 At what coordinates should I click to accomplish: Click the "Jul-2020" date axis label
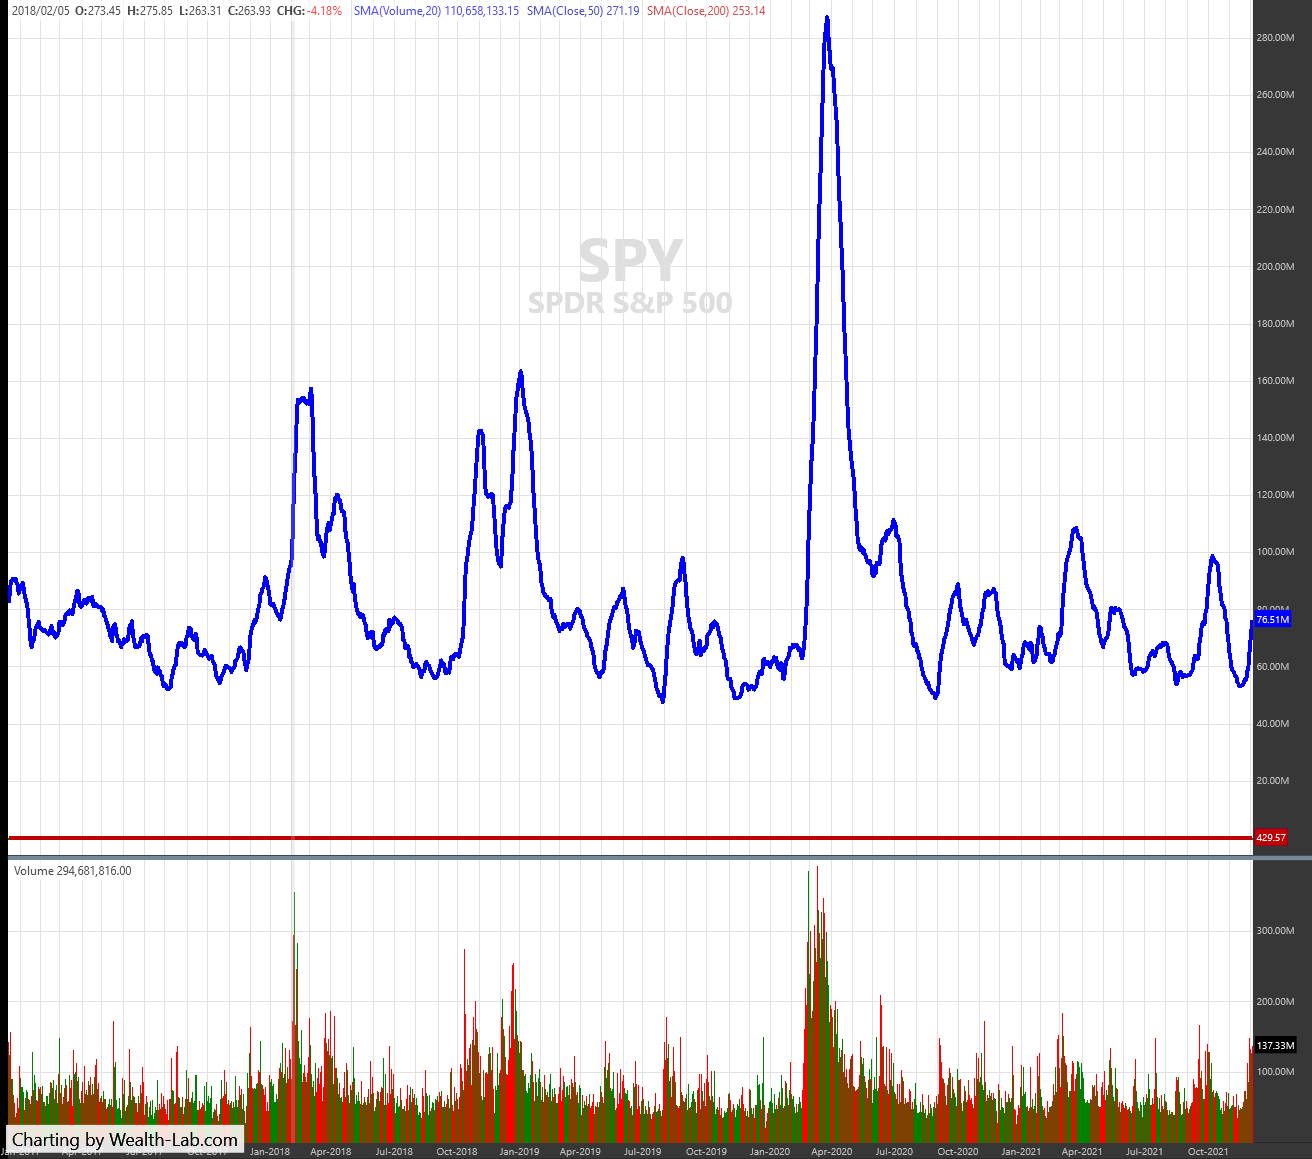pyautogui.click(x=894, y=1152)
